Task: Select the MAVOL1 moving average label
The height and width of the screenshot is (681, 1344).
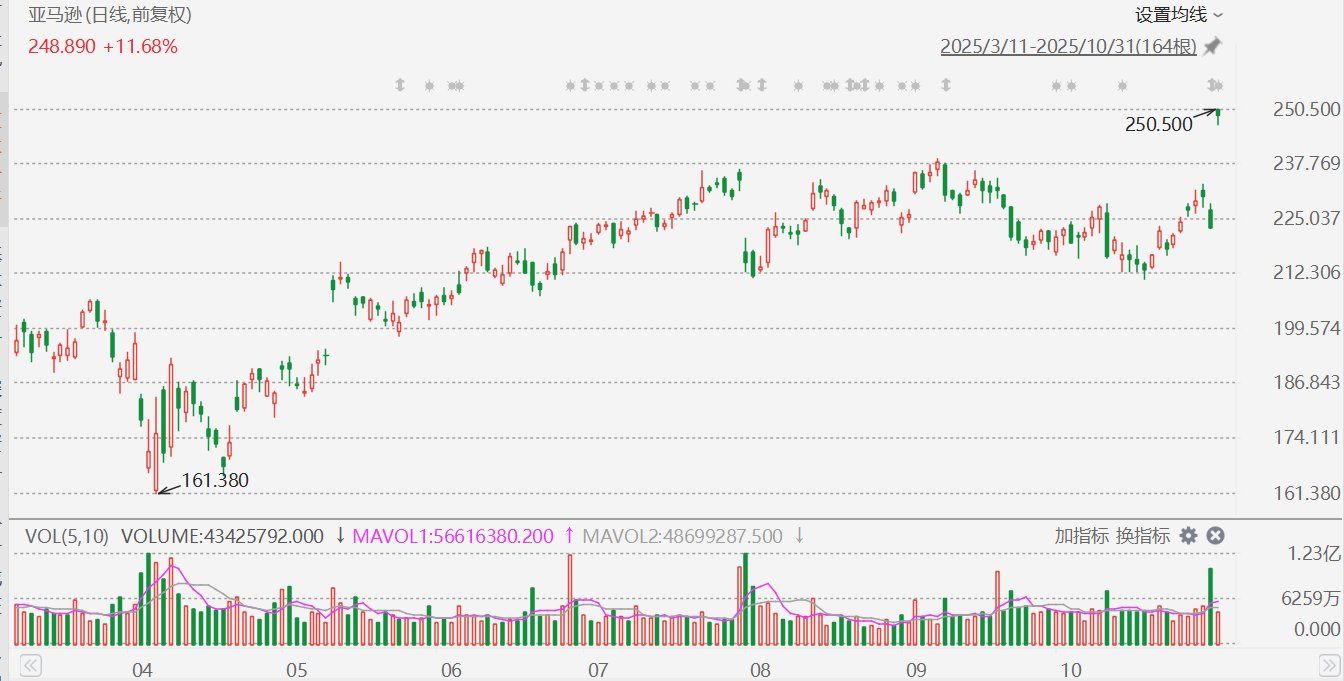Action: [451, 536]
